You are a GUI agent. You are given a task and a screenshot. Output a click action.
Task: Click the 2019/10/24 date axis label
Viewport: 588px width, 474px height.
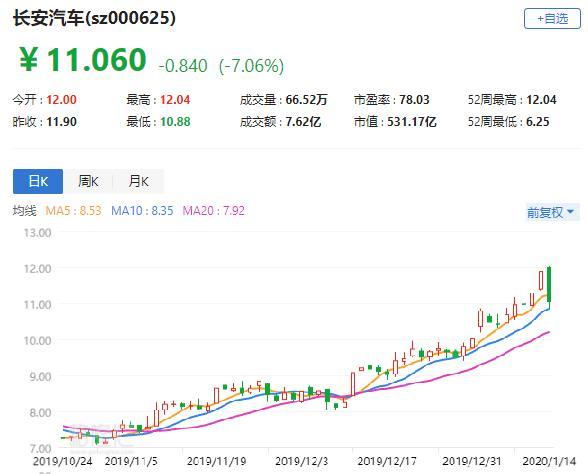pos(62,461)
